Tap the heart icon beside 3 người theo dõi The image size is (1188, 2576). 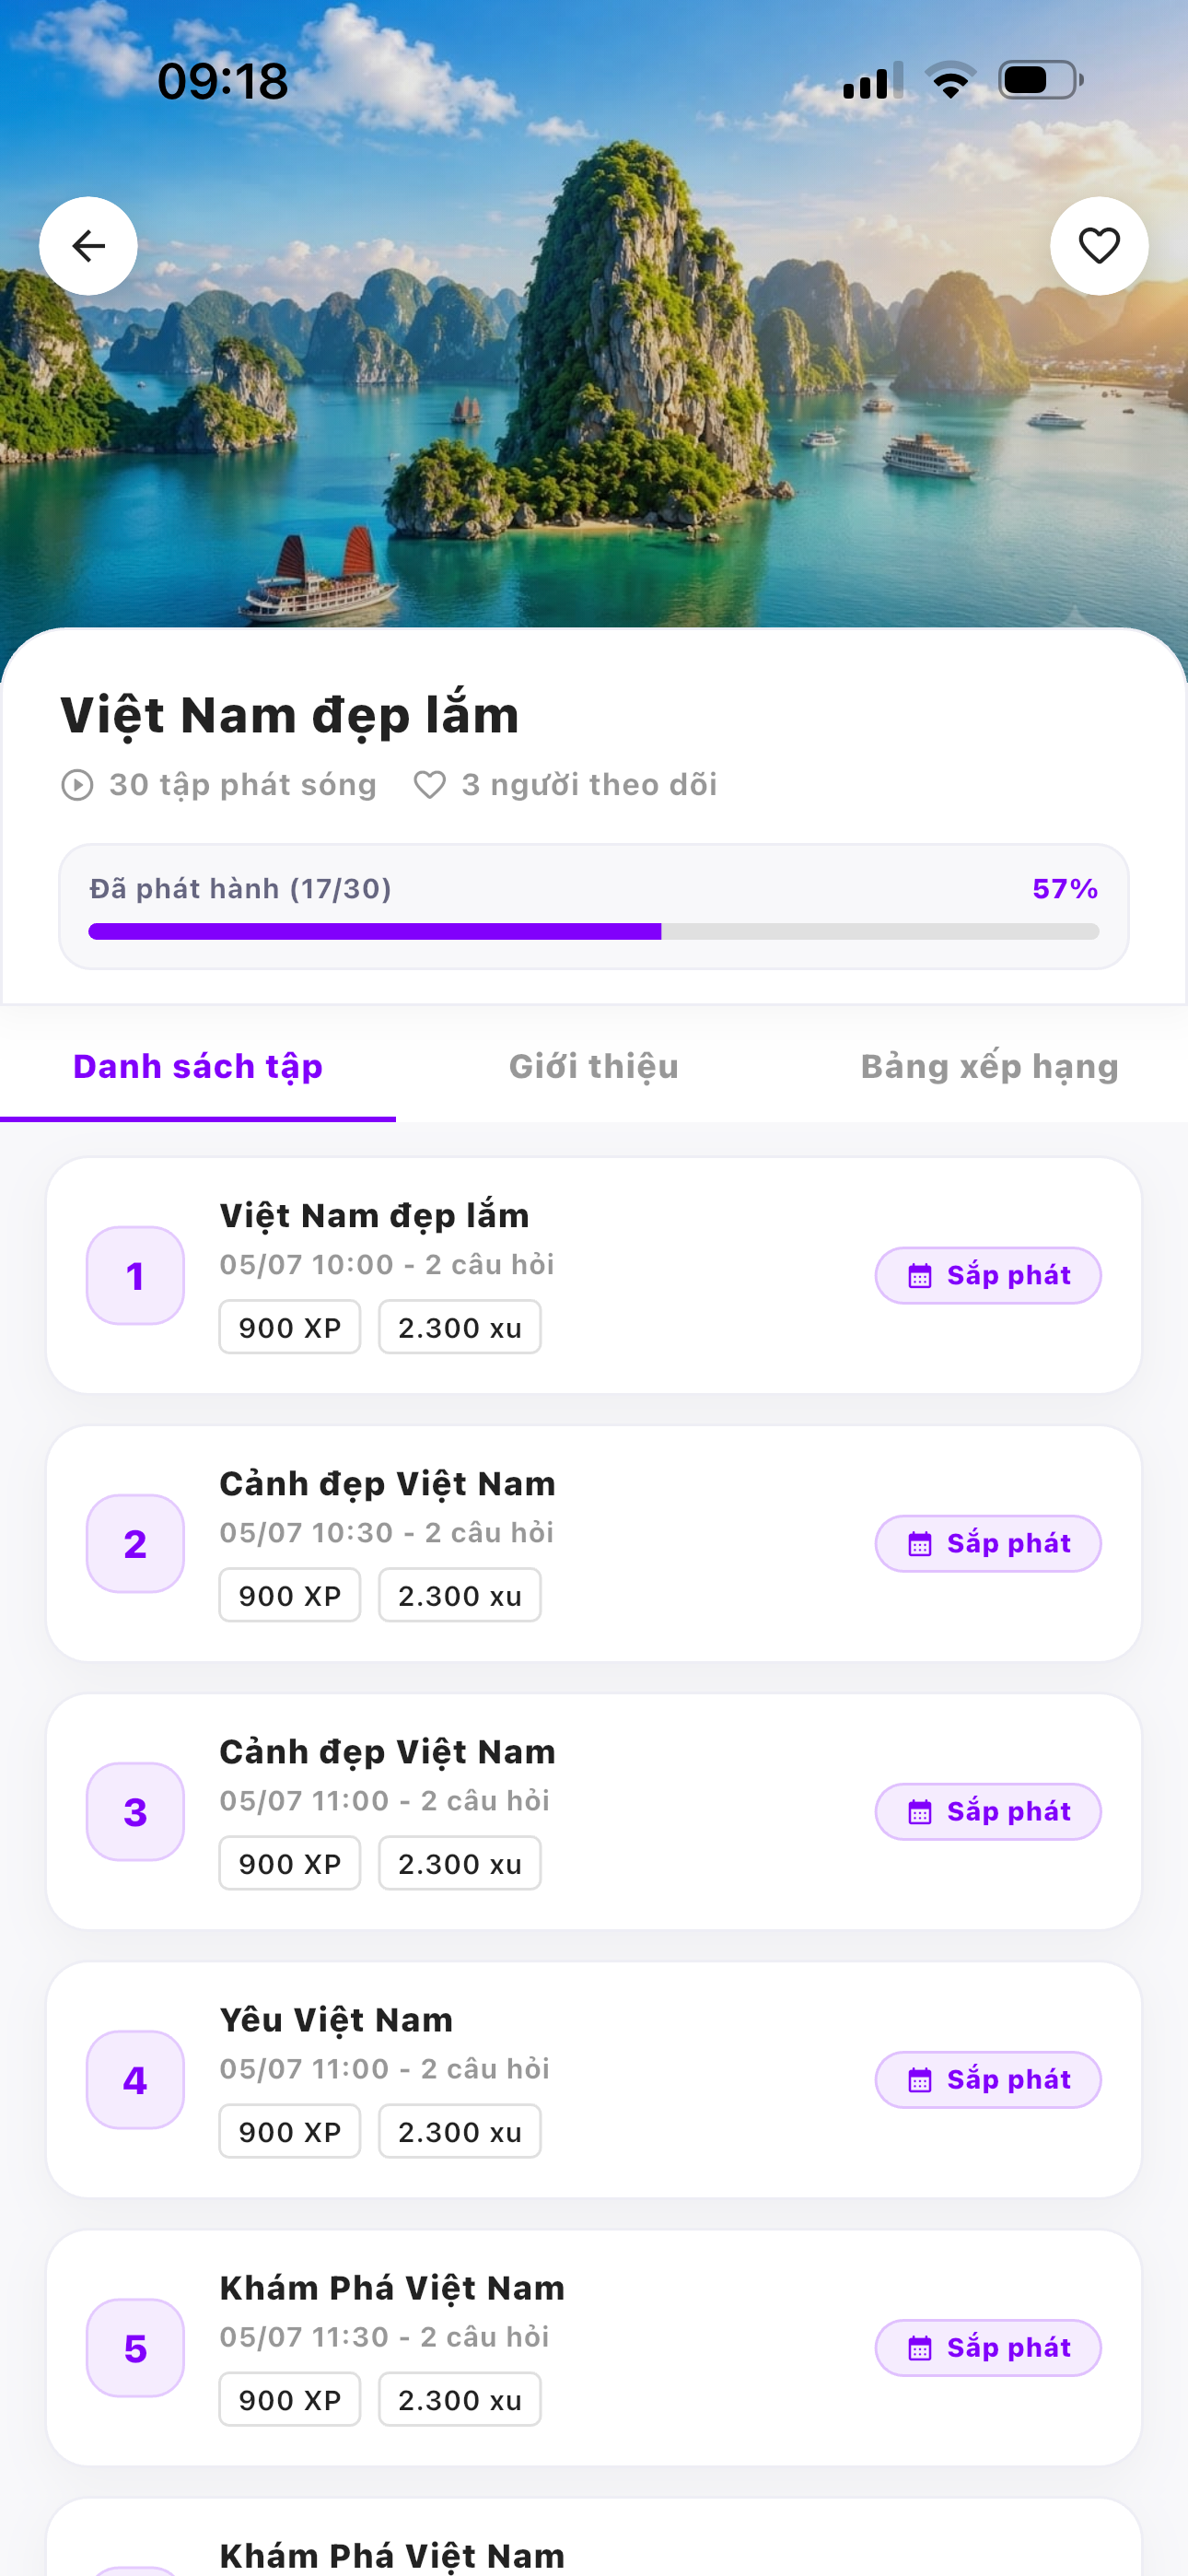430,785
